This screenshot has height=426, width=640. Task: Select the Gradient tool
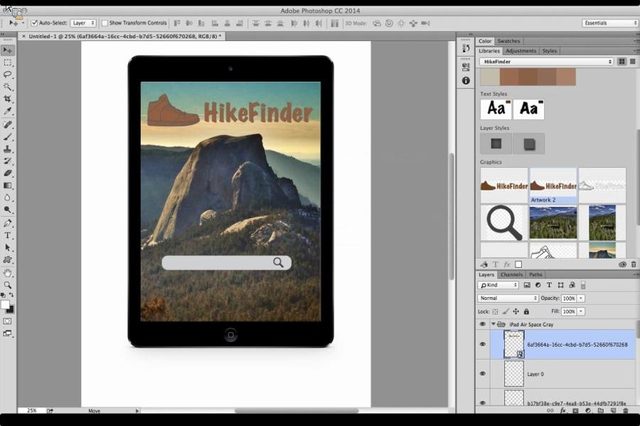tap(7, 186)
